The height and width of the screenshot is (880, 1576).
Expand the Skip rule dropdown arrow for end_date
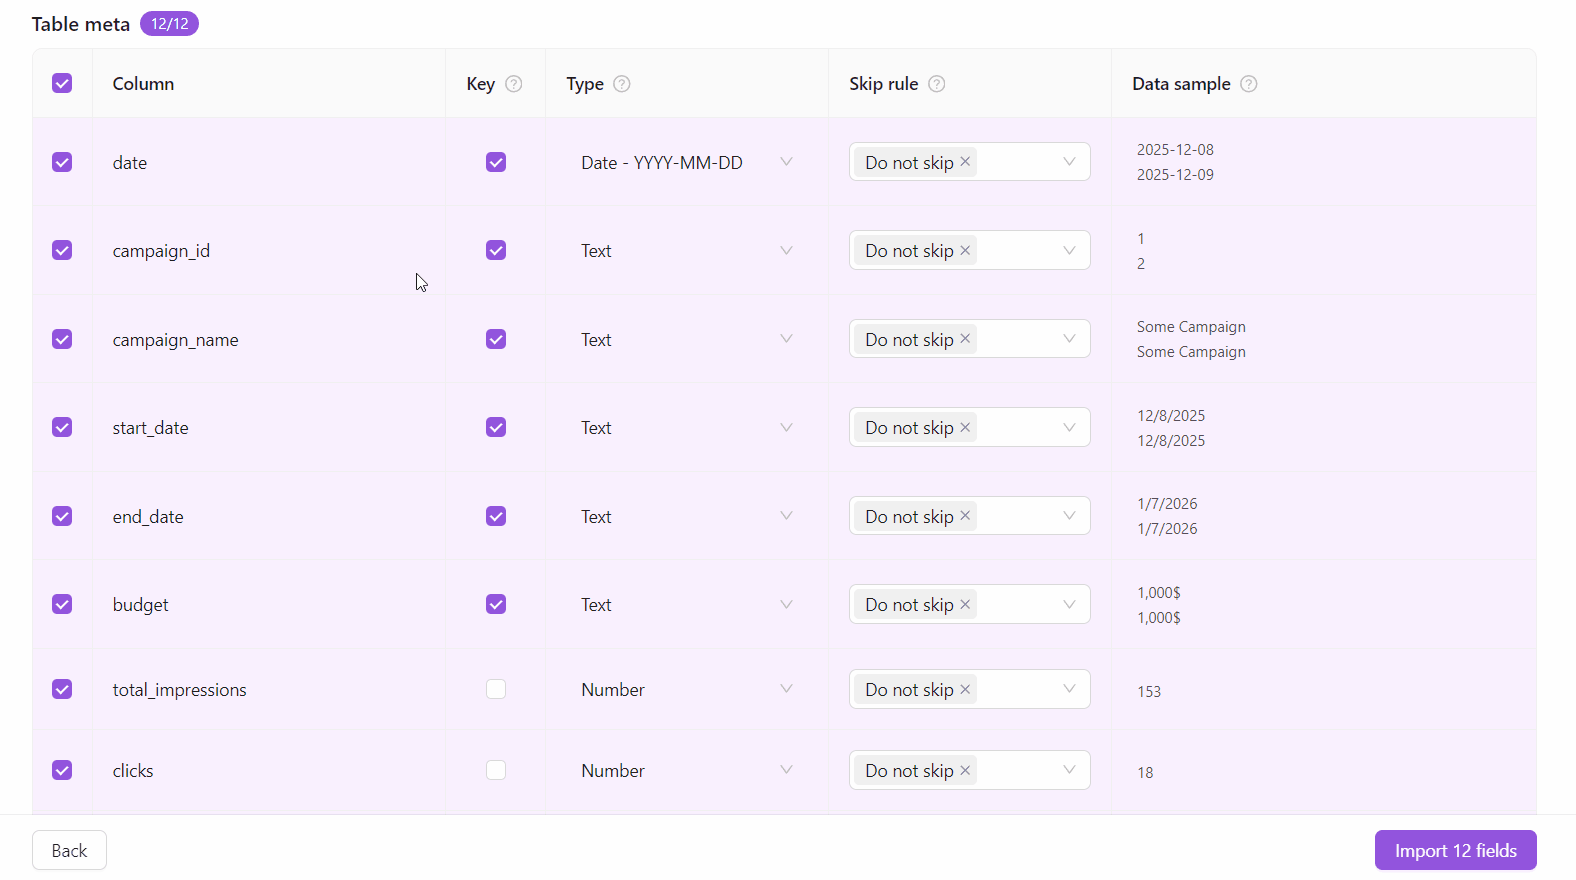(x=1069, y=516)
